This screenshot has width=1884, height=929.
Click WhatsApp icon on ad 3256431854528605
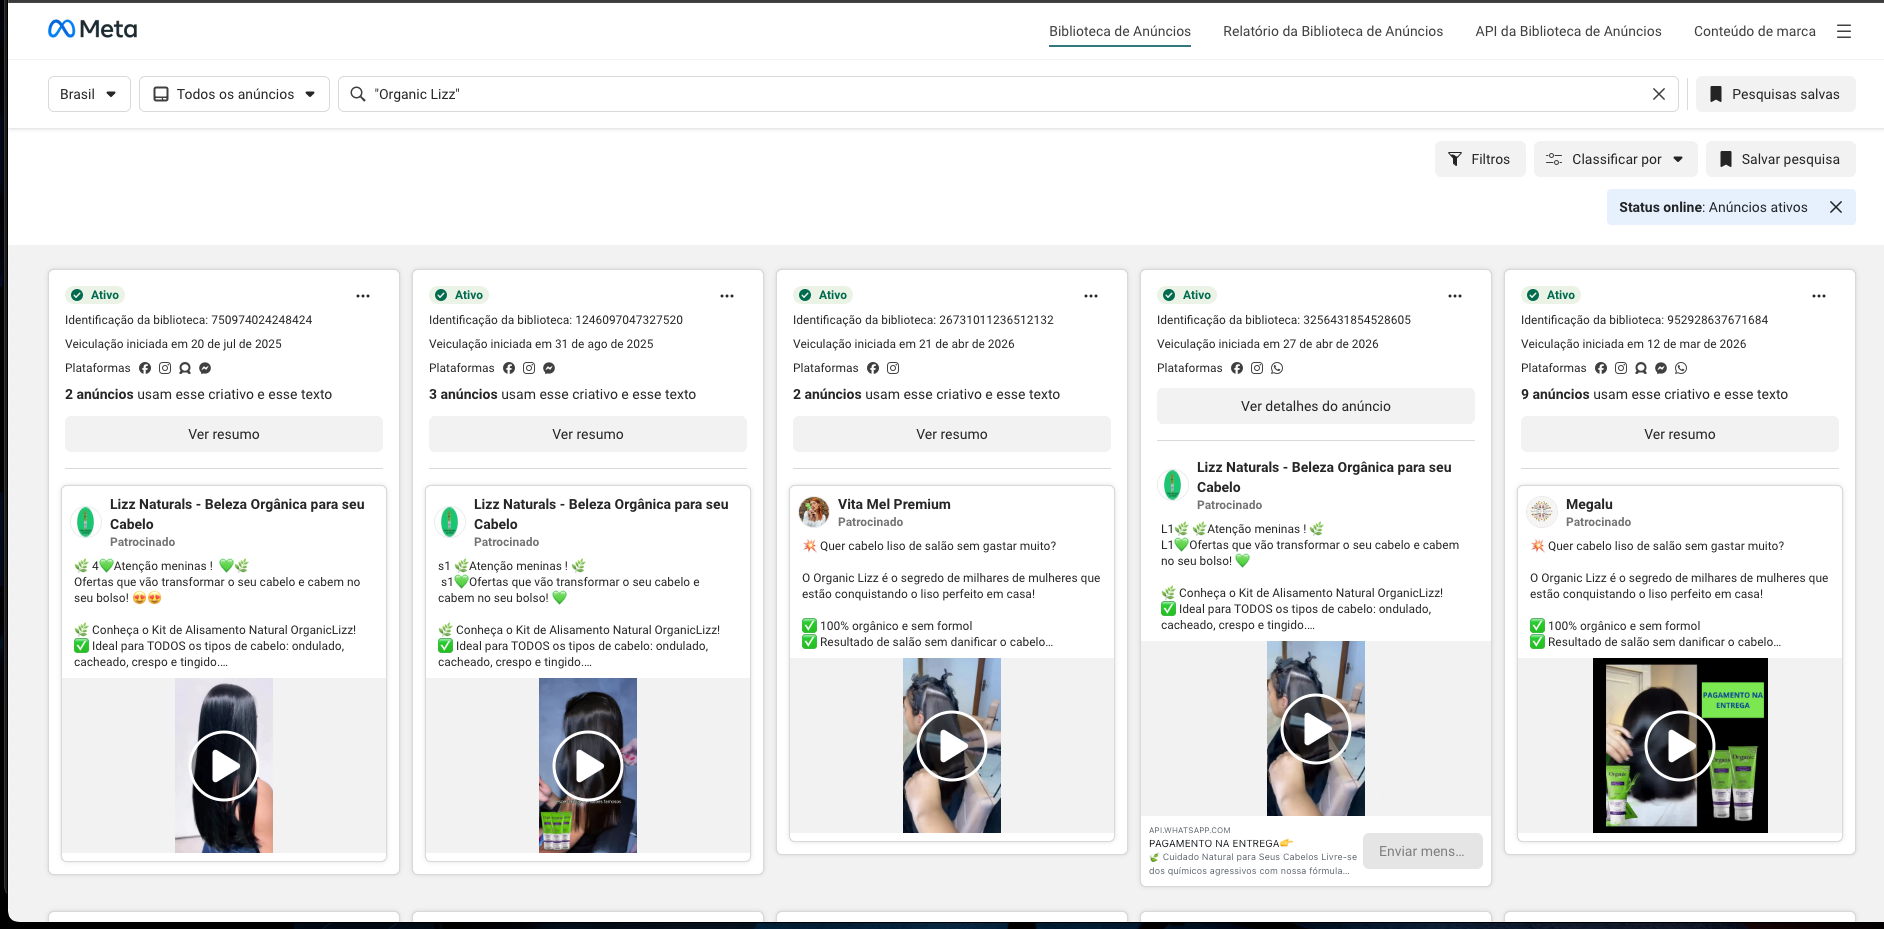click(1277, 368)
